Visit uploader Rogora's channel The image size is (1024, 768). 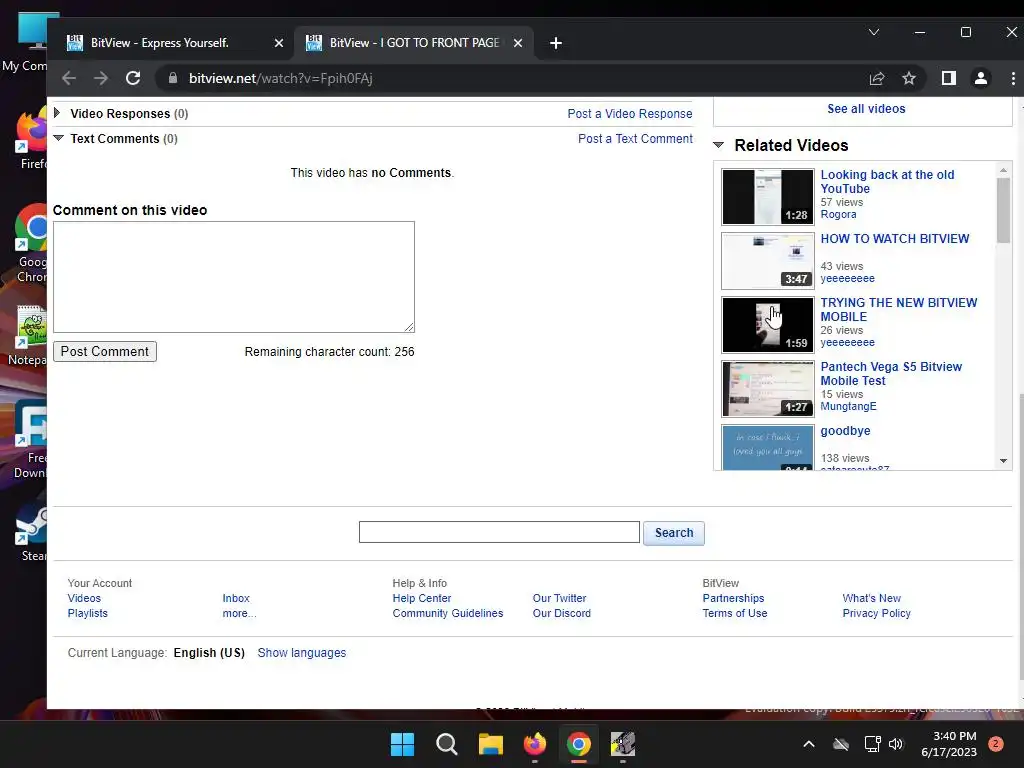(839, 214)
